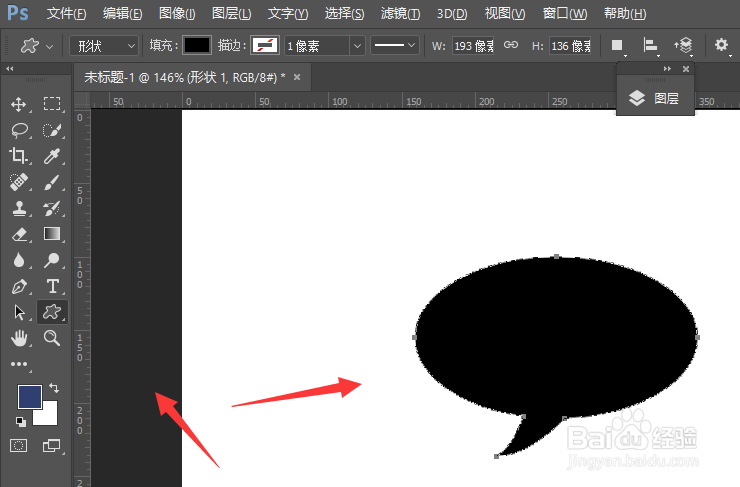740x487 pixels.
Task: Select the Zoom tool
Action: 52,338
